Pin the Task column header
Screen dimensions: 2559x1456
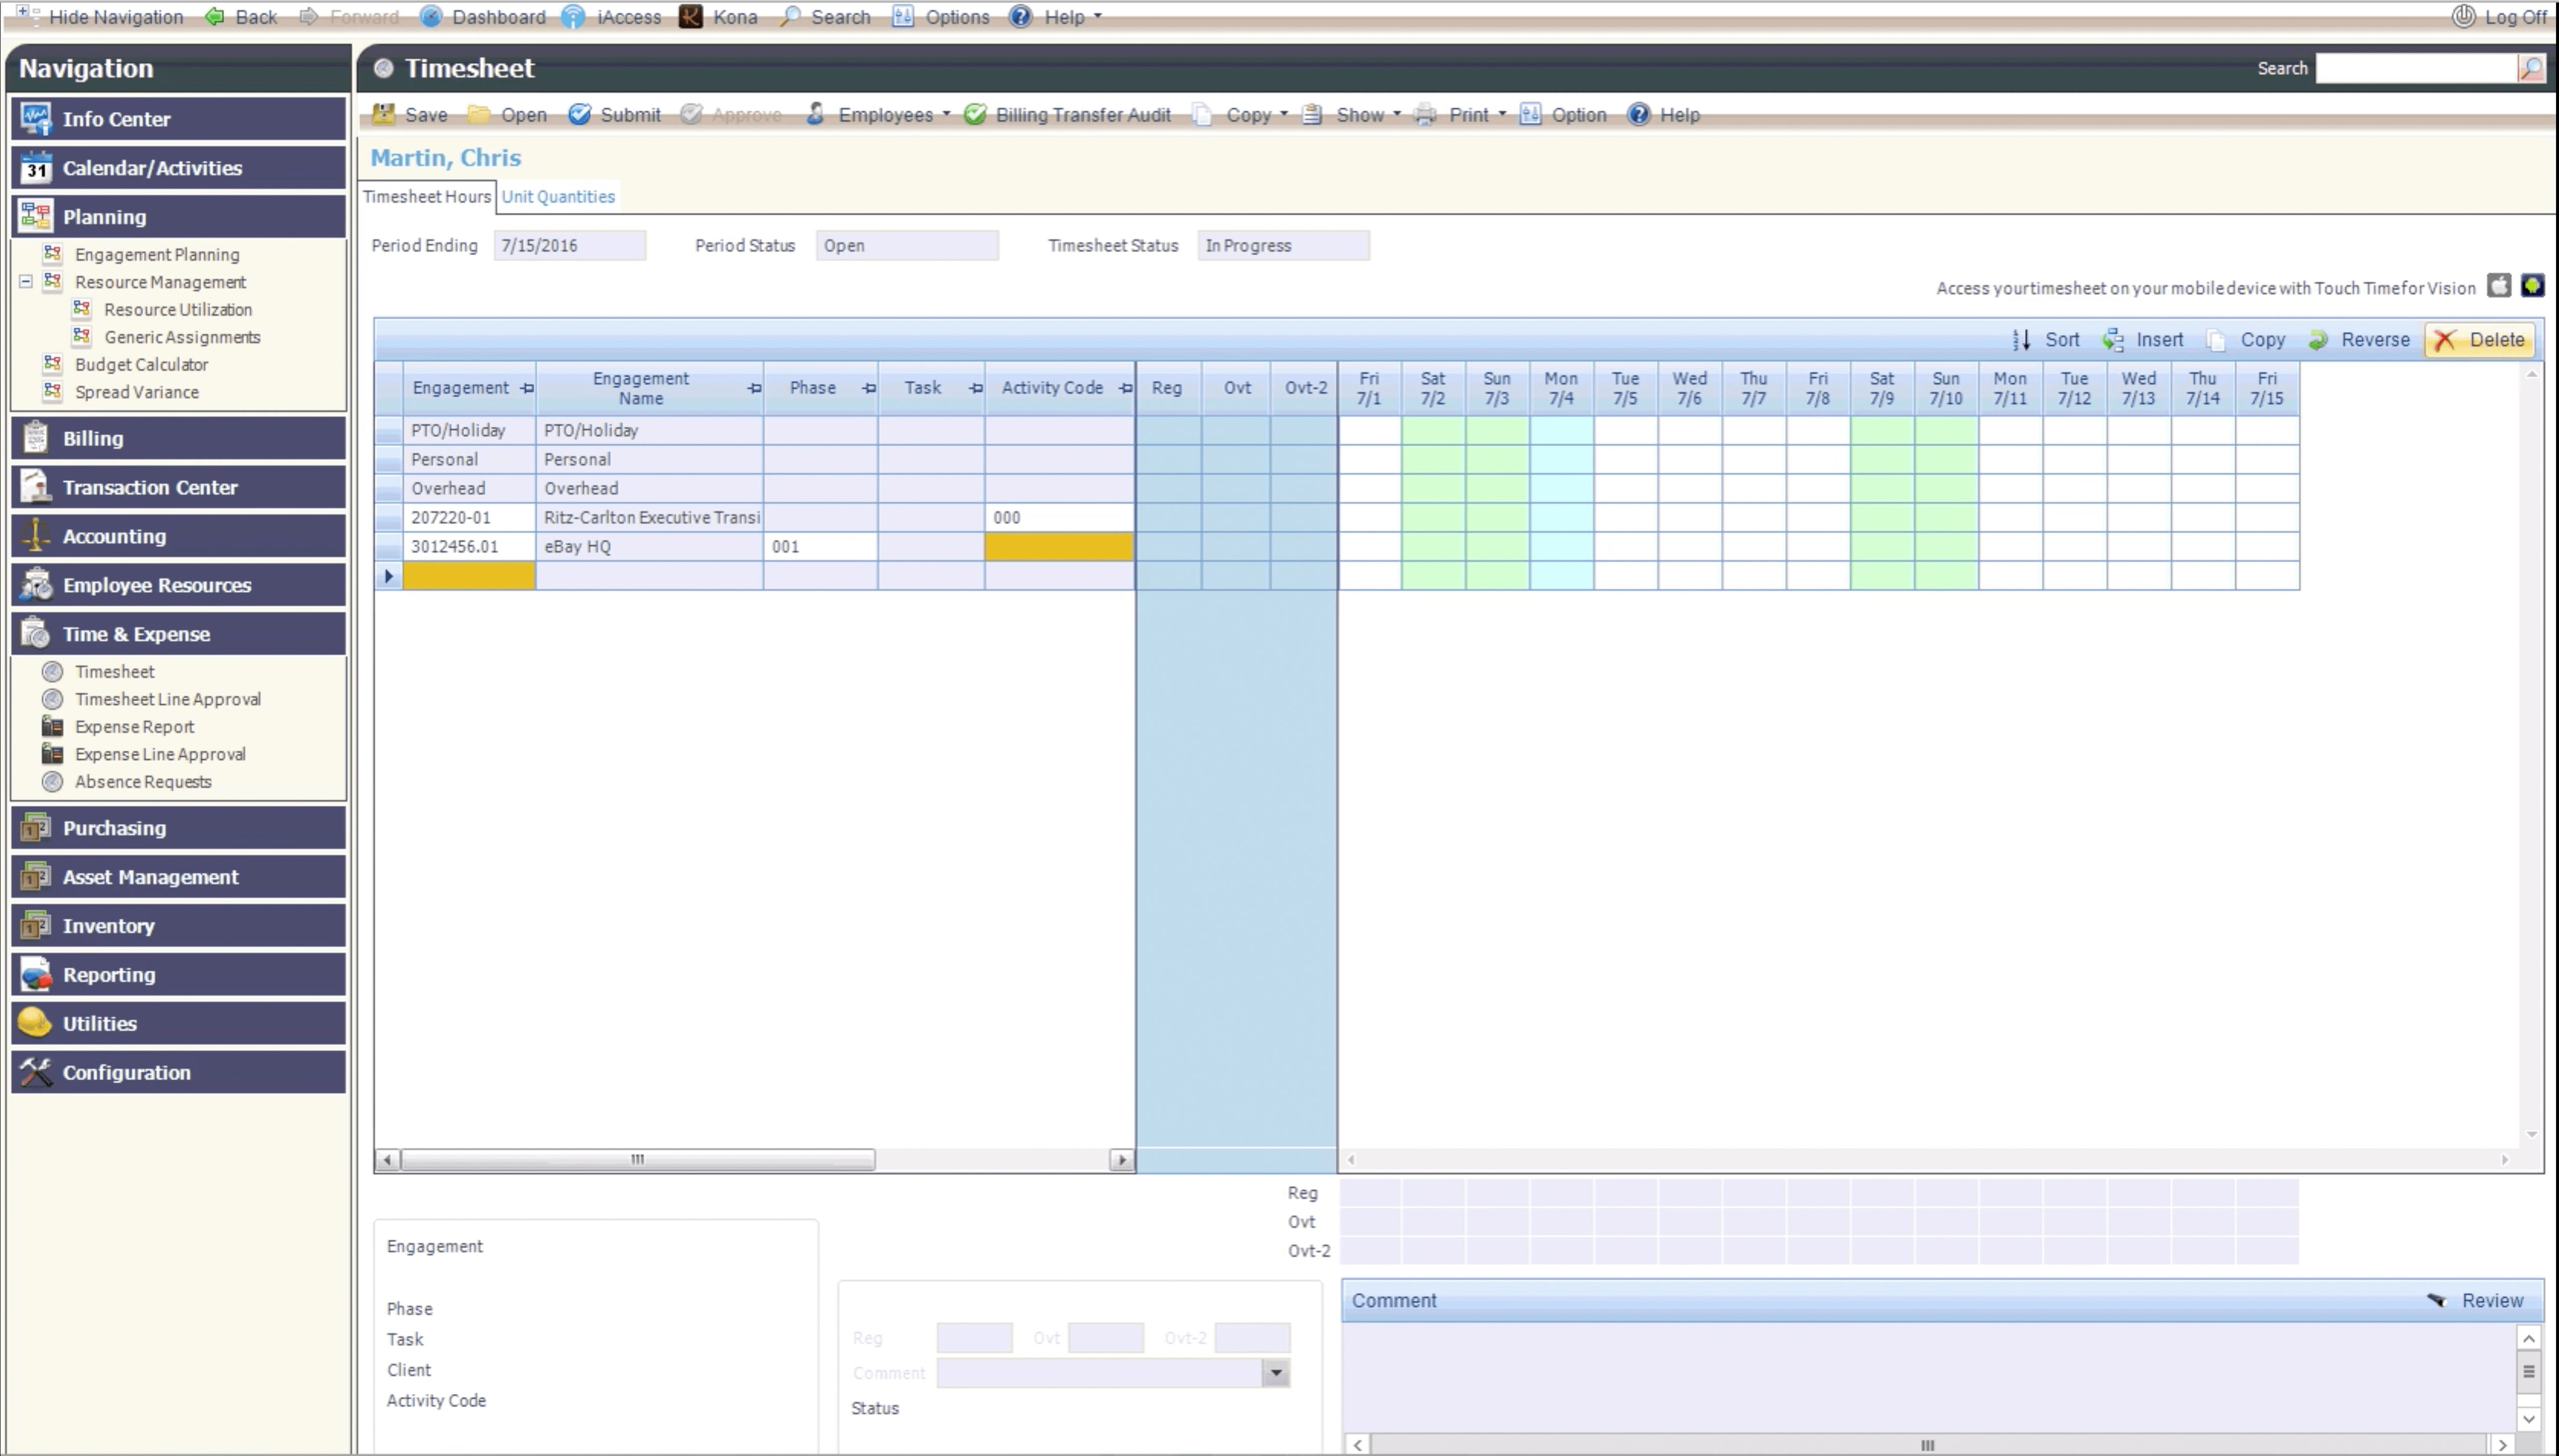tap(976, 388)
